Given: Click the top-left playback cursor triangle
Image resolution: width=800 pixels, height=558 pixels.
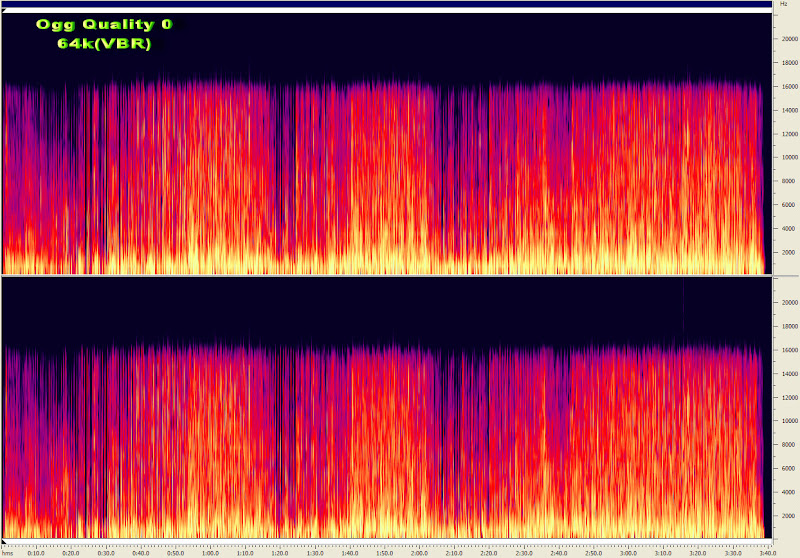Looking at the screenshot, I should [x=5, y=10].
